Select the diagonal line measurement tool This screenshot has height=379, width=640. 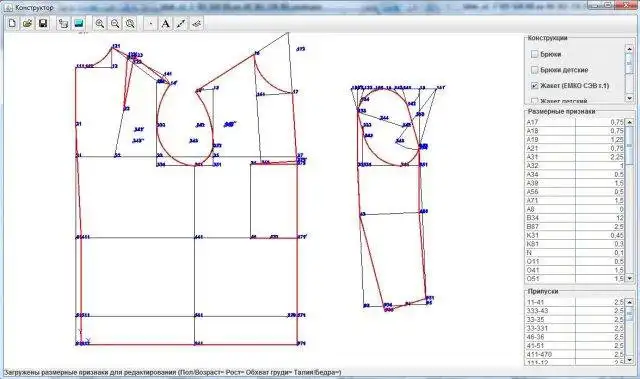tap(181, 23)
